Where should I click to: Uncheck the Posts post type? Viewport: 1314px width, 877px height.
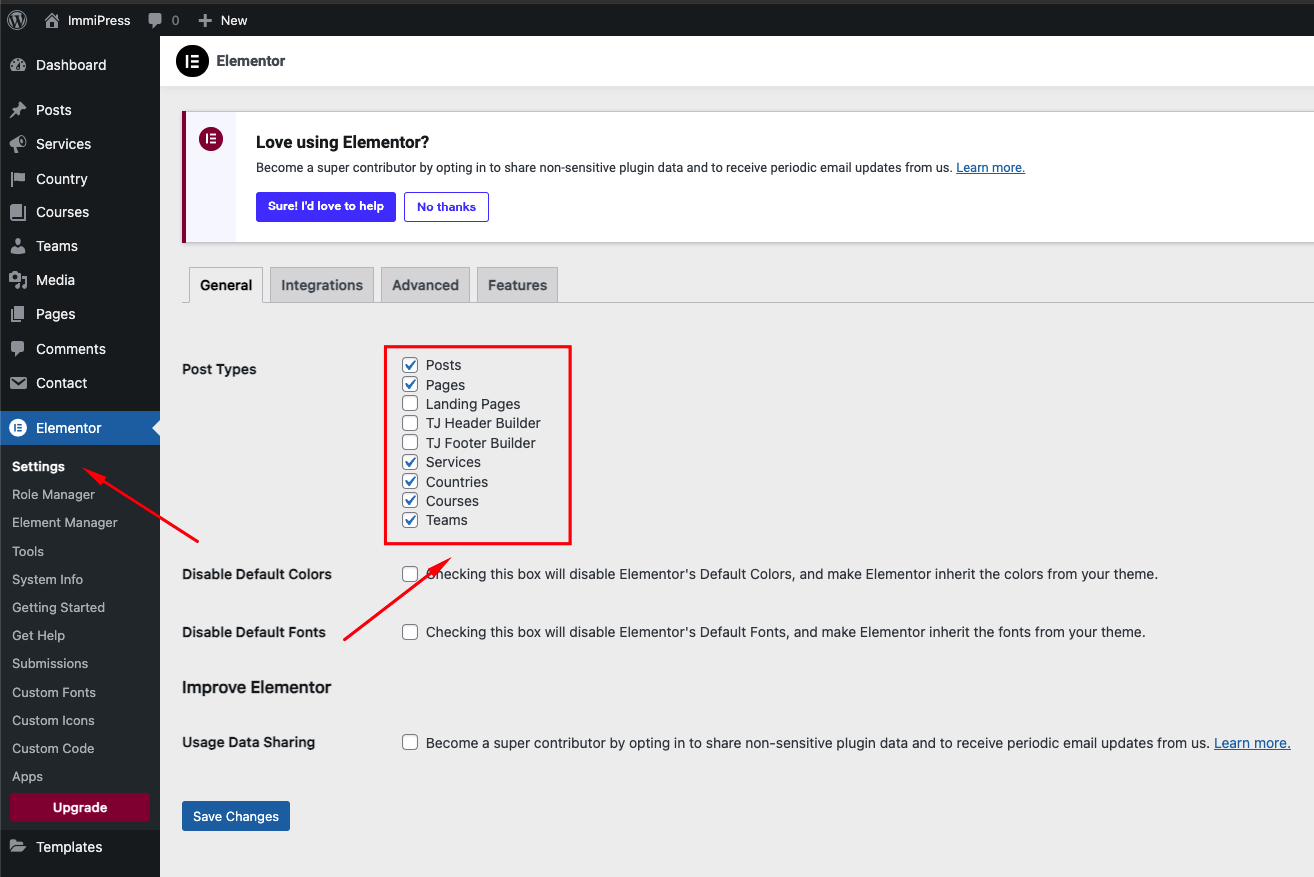click(410, 365)
